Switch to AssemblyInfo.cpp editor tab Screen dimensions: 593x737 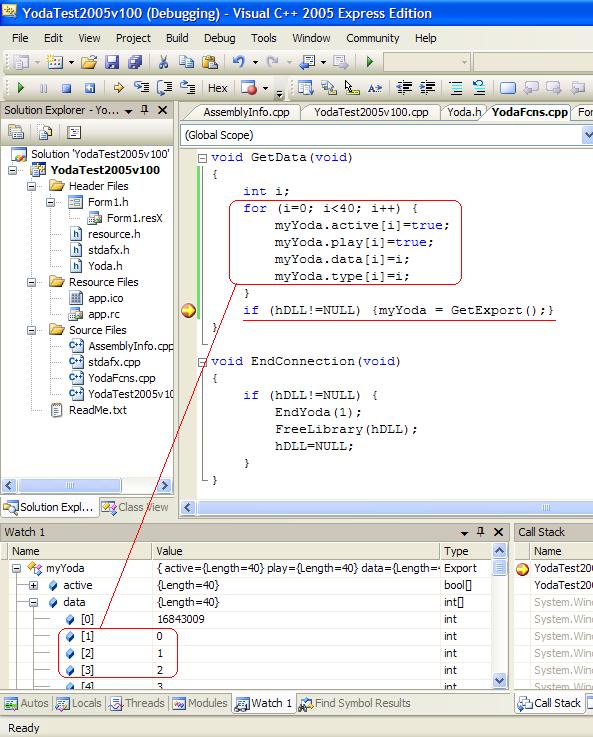pyautogui.click(x=246, y=112)
